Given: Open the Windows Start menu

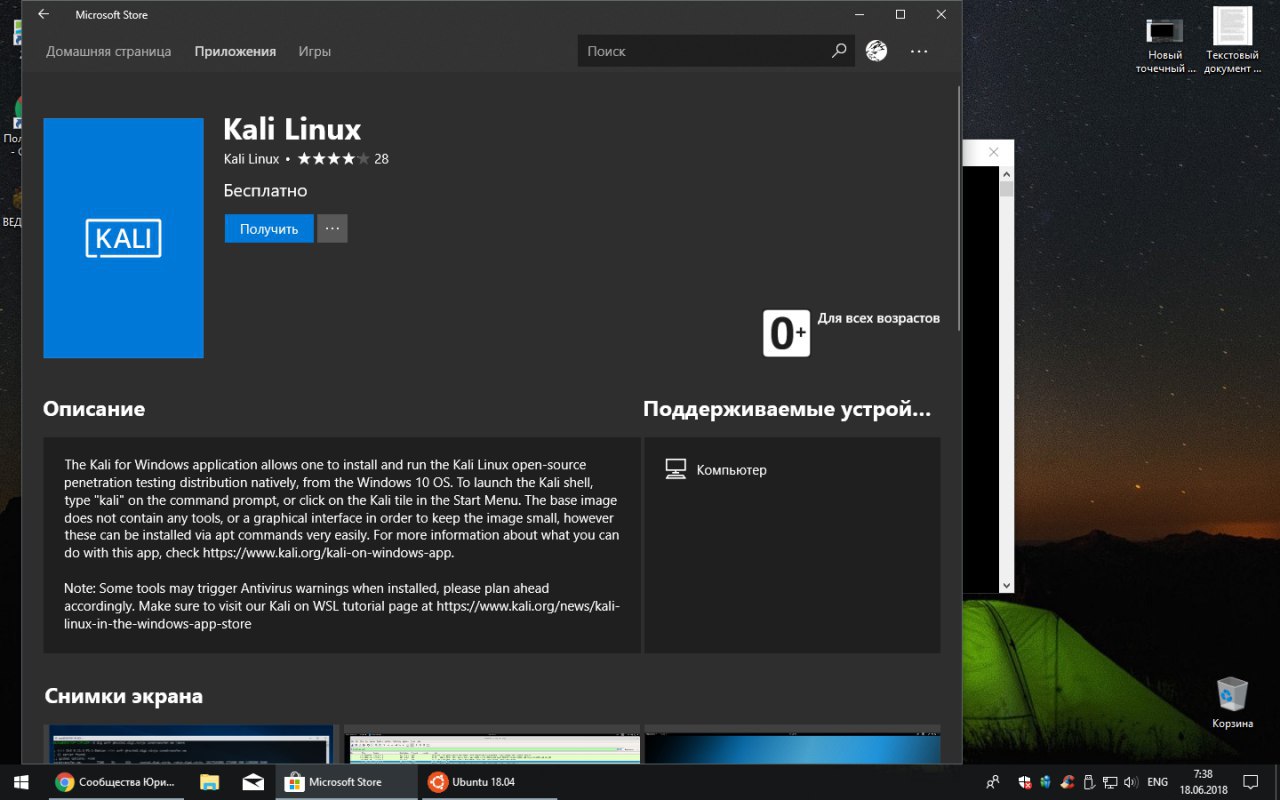Looking at the screenshot, I should point(22,781).
